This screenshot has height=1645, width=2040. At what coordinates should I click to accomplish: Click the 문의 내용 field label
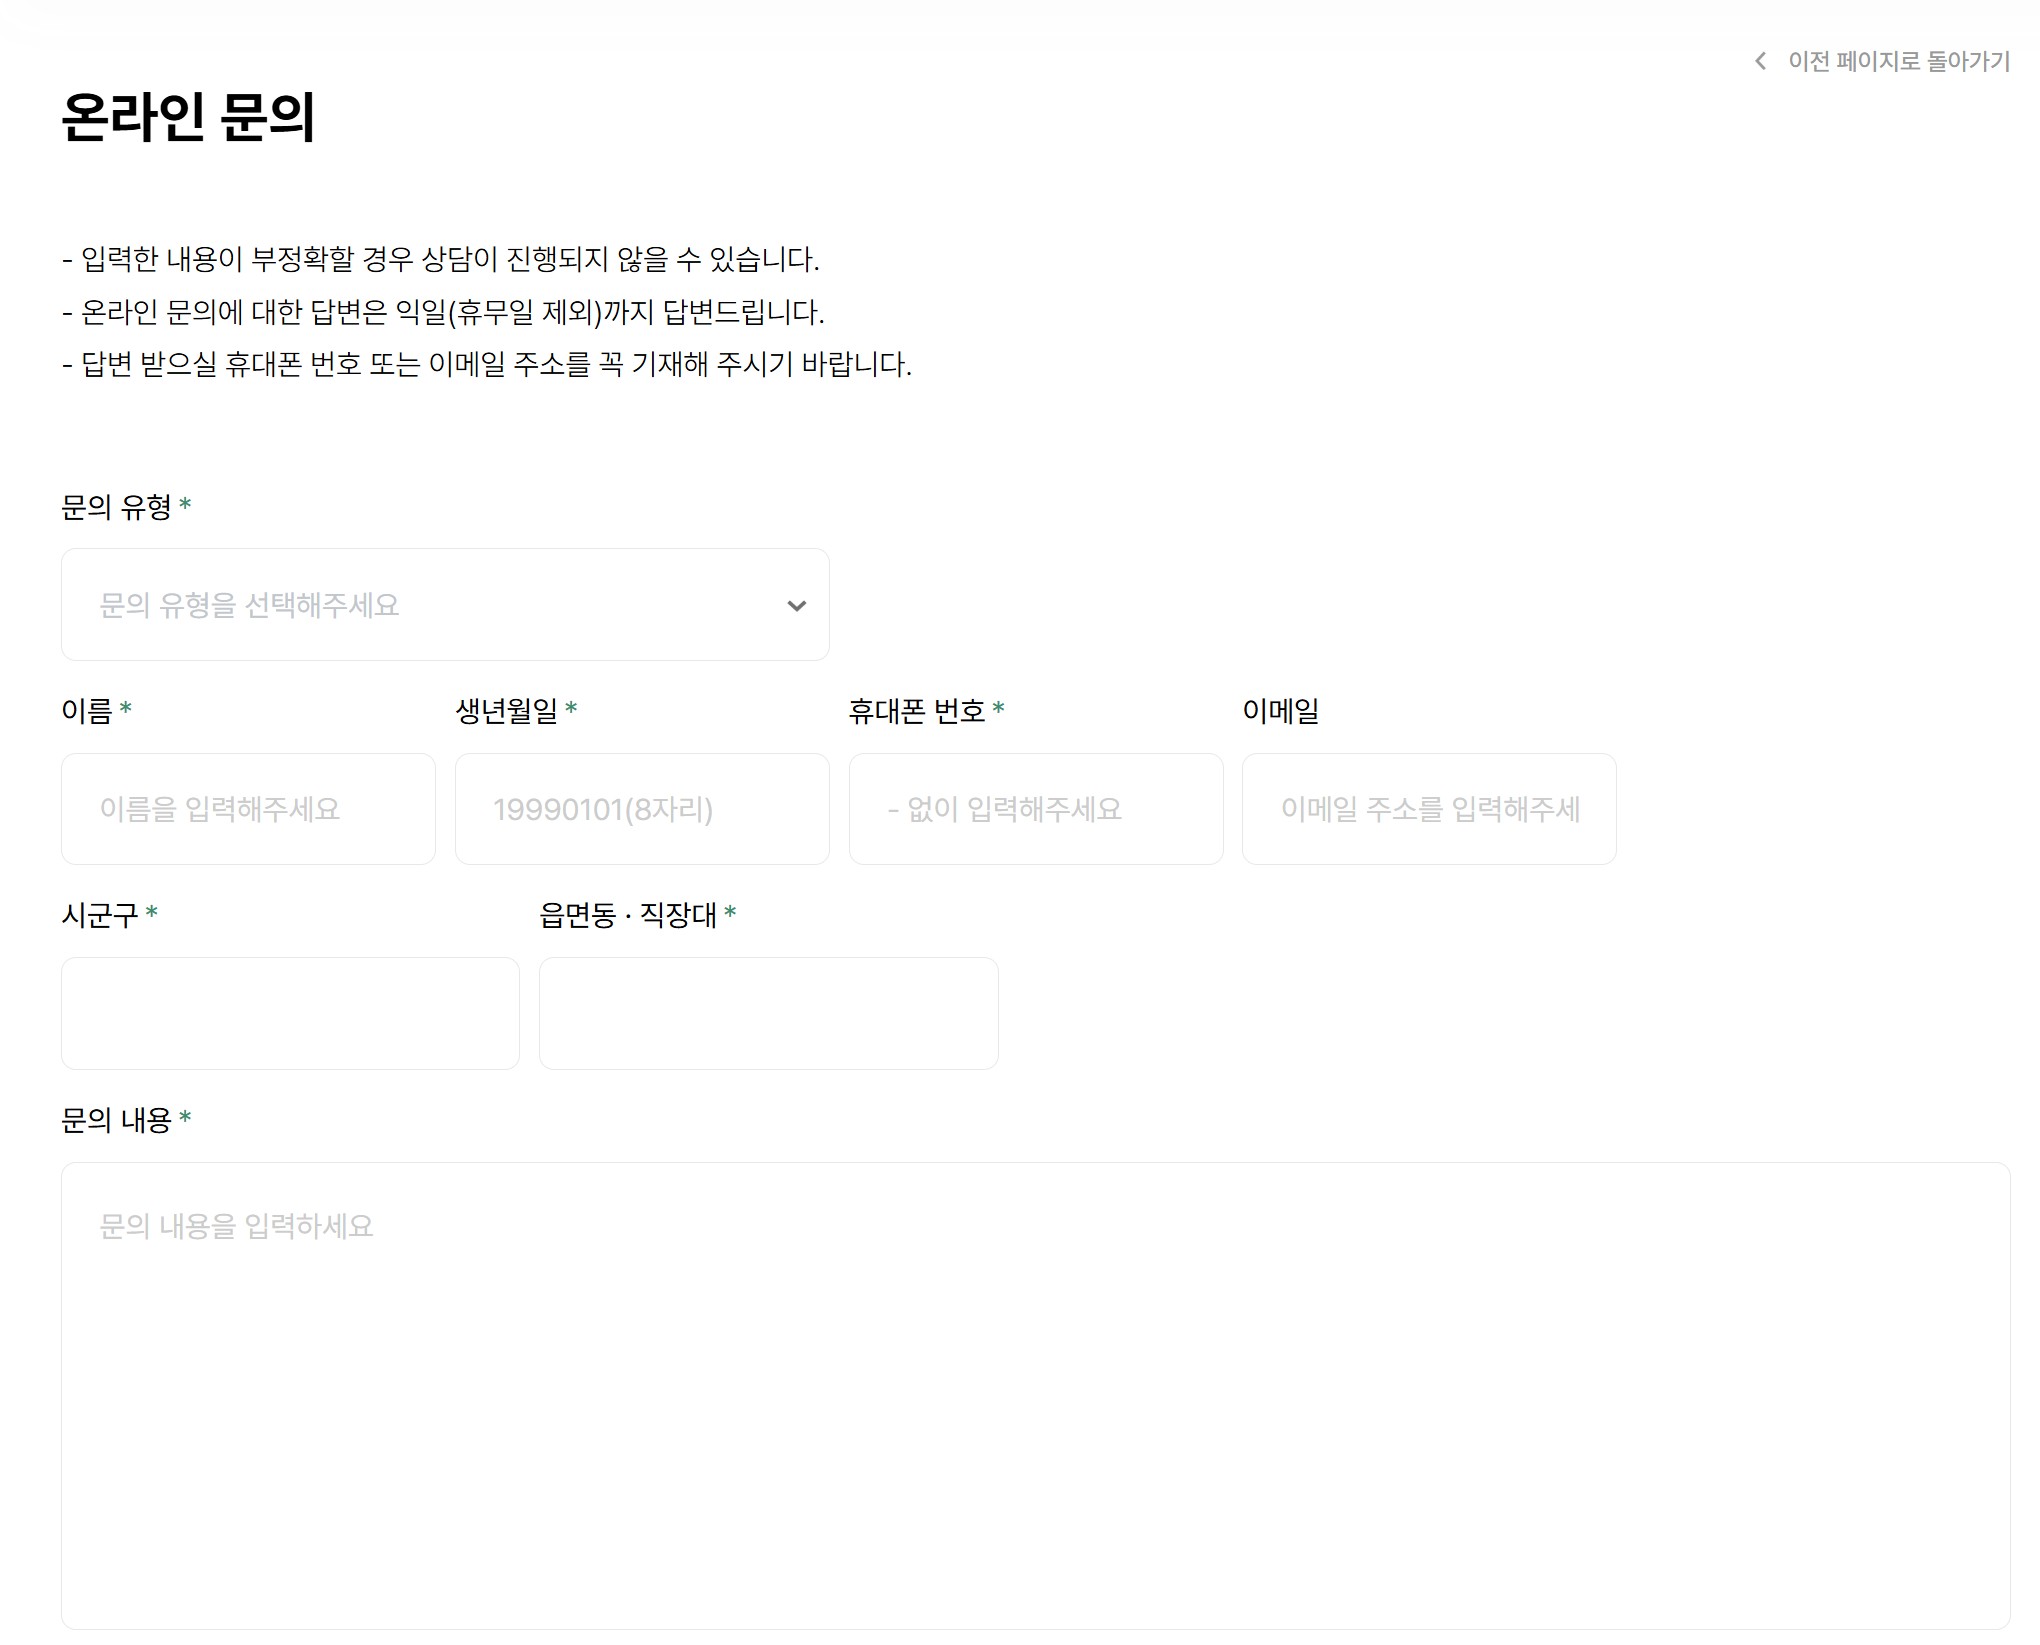pos(116,1120)
